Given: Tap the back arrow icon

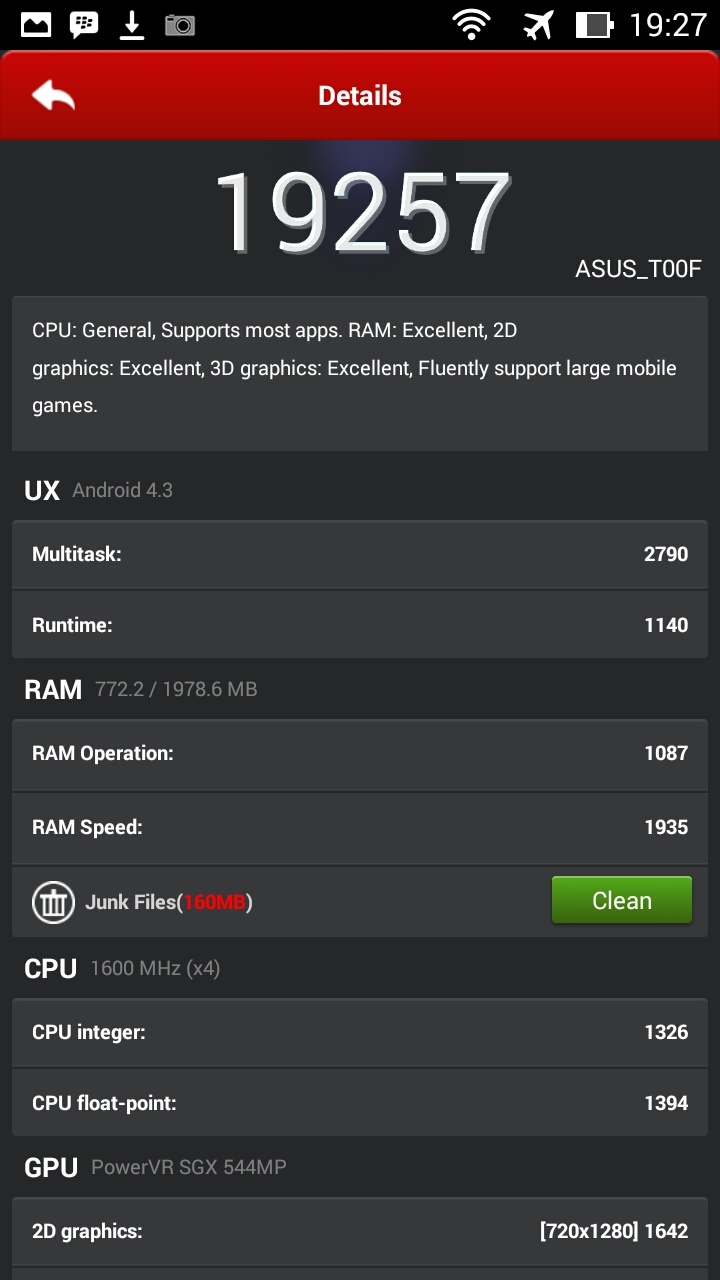Looking at the screenshot, I should (54, 96).
